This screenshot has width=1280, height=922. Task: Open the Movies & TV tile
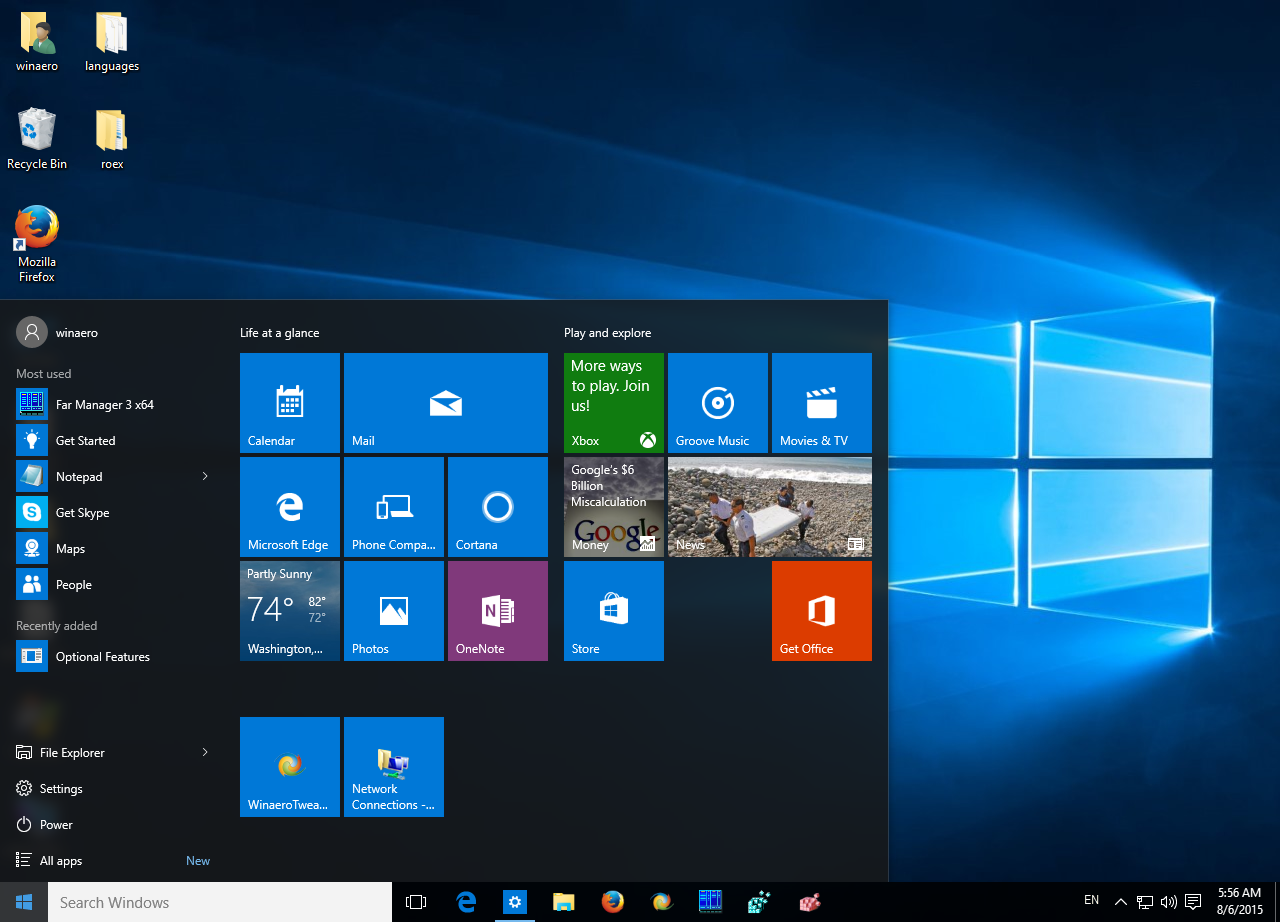821,403
